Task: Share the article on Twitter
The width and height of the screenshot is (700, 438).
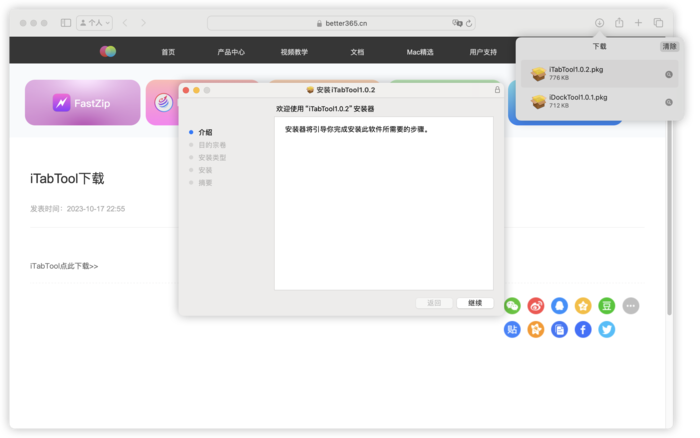Action: coord(606,329)
